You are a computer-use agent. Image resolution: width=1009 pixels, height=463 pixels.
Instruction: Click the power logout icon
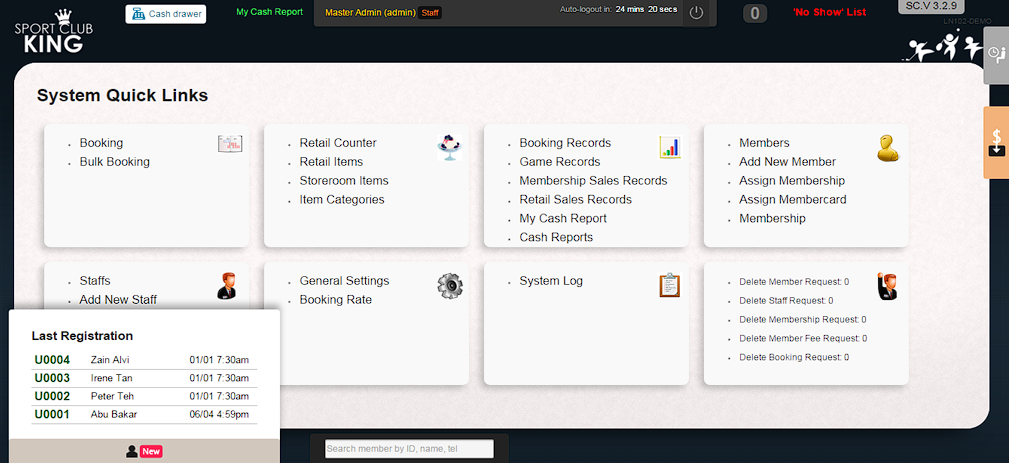[697, 13]
